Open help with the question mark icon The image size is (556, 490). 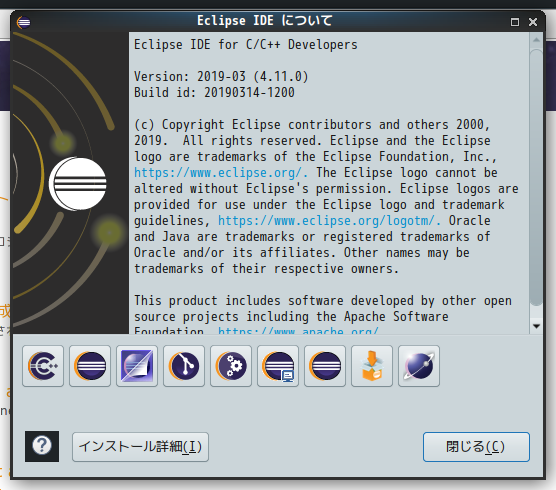(x=42, y=446)
